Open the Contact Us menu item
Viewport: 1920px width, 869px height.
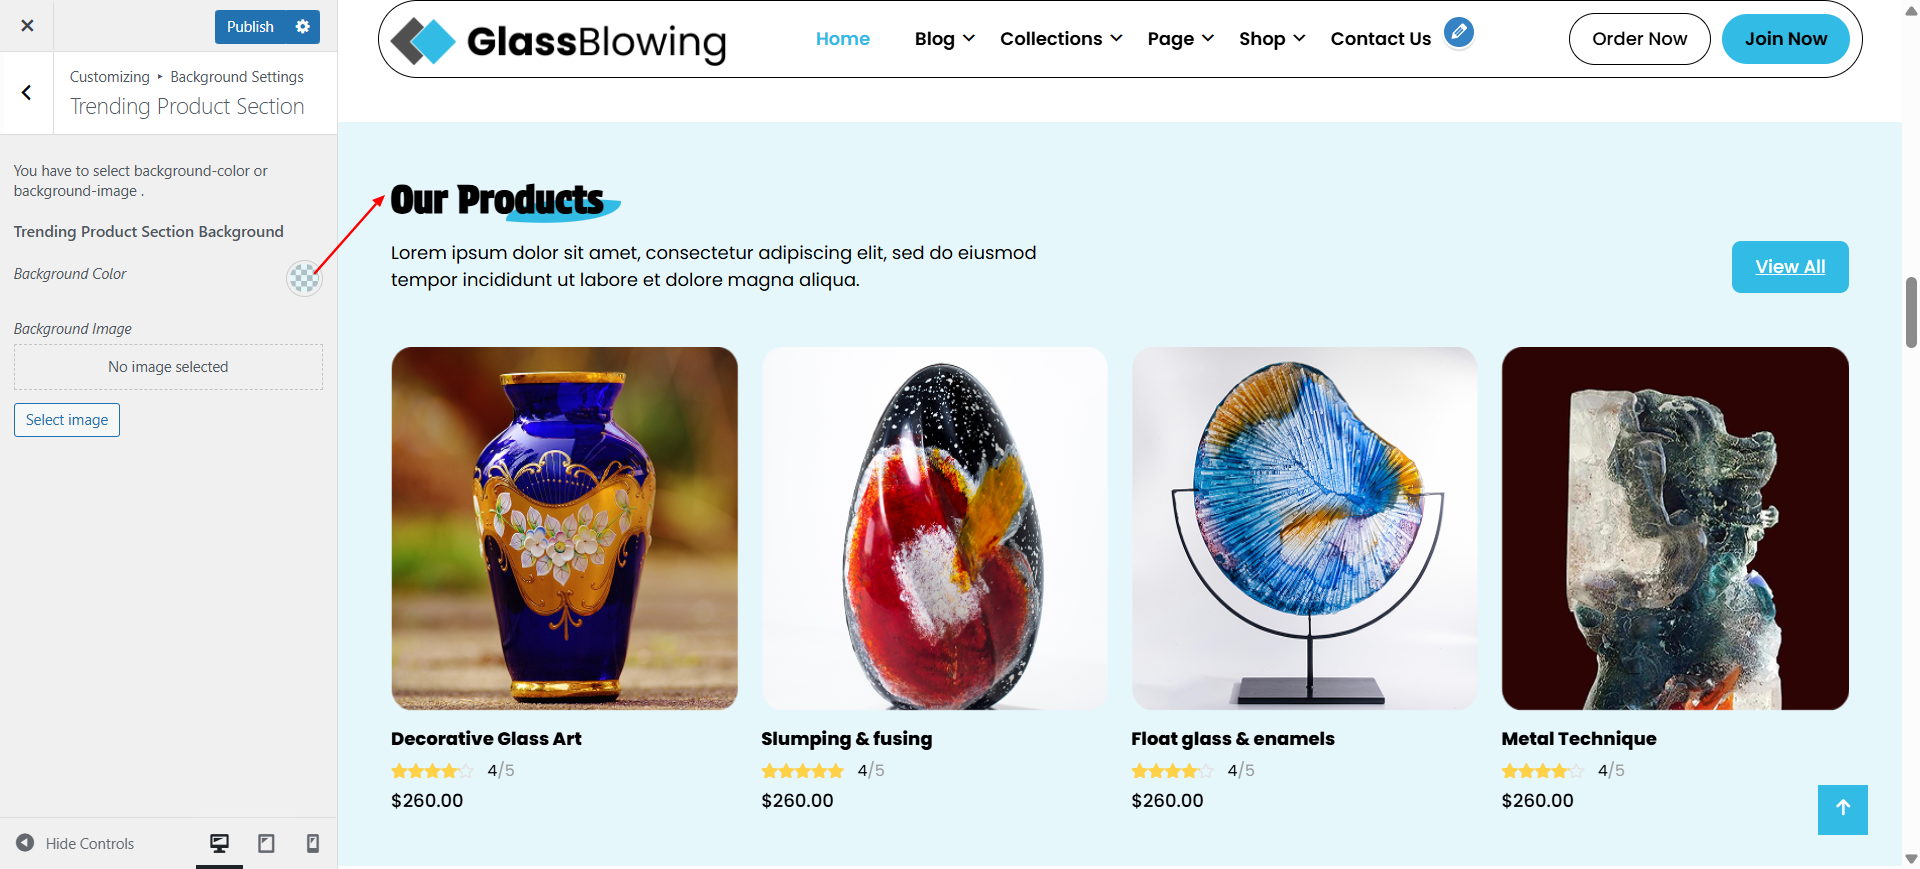(1380, 39)
